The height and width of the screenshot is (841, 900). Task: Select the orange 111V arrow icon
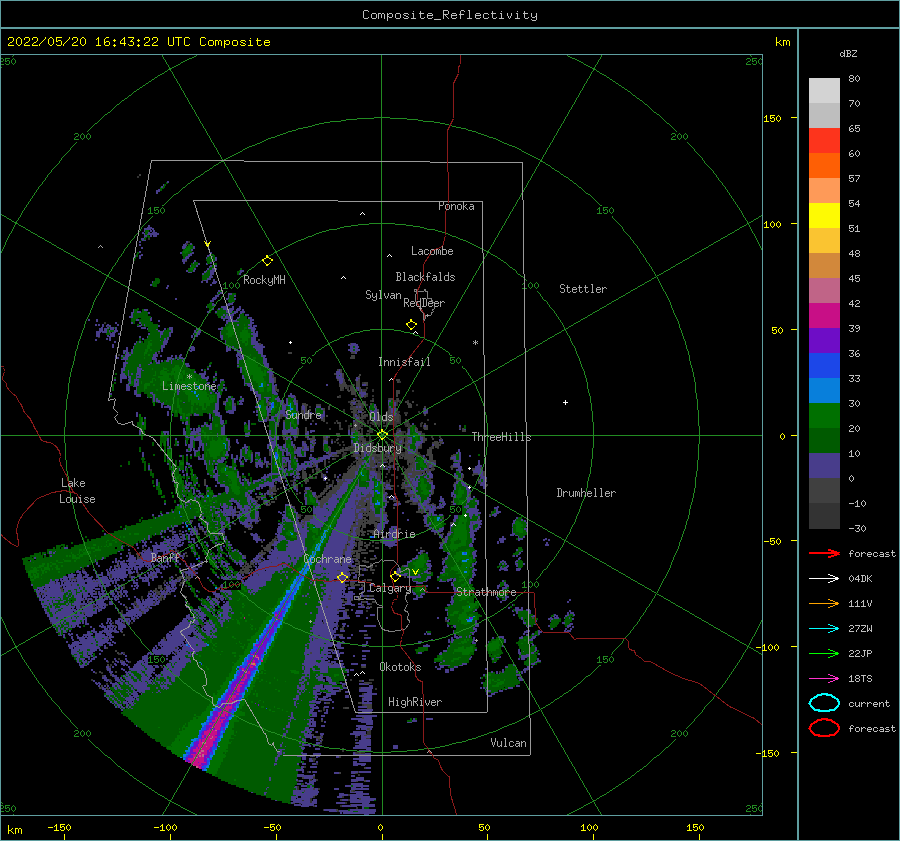pyautogui.click(x=824, y=603)
